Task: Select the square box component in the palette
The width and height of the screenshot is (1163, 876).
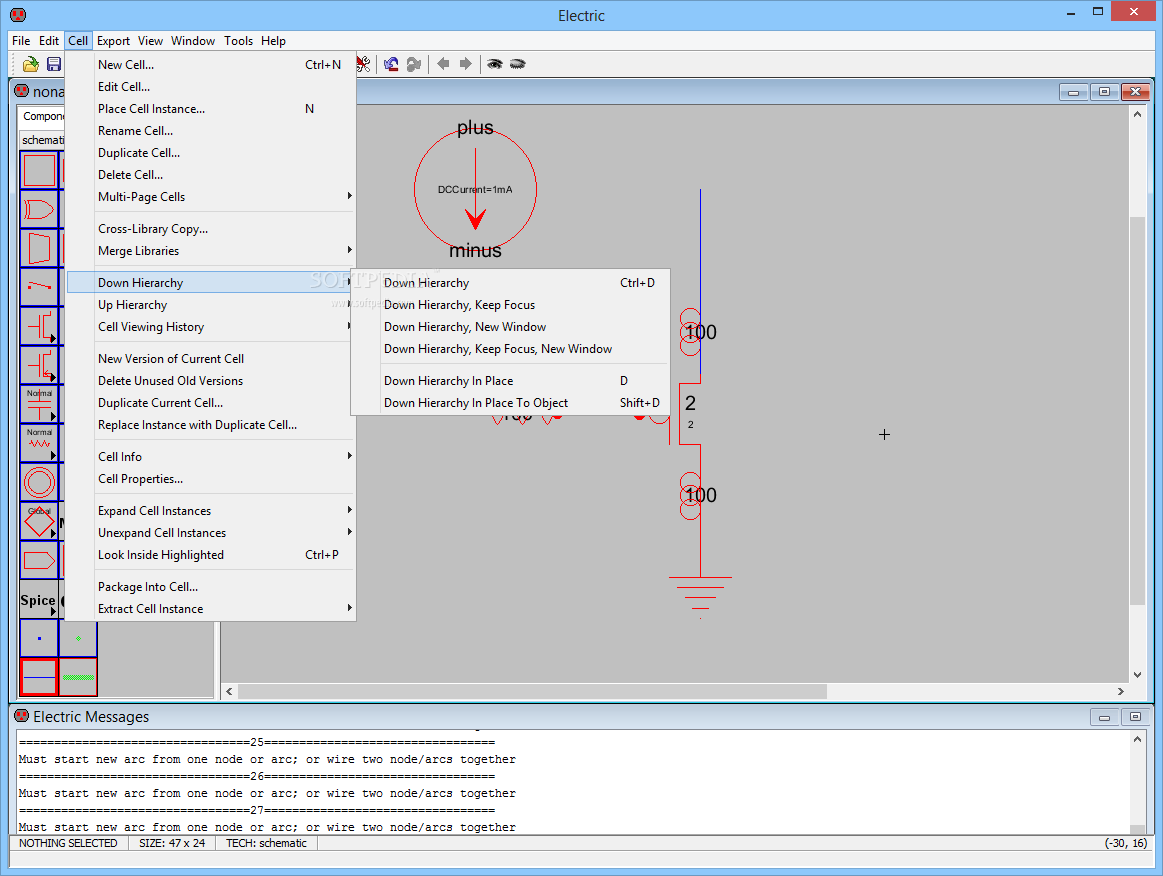Action: (39, 171)
